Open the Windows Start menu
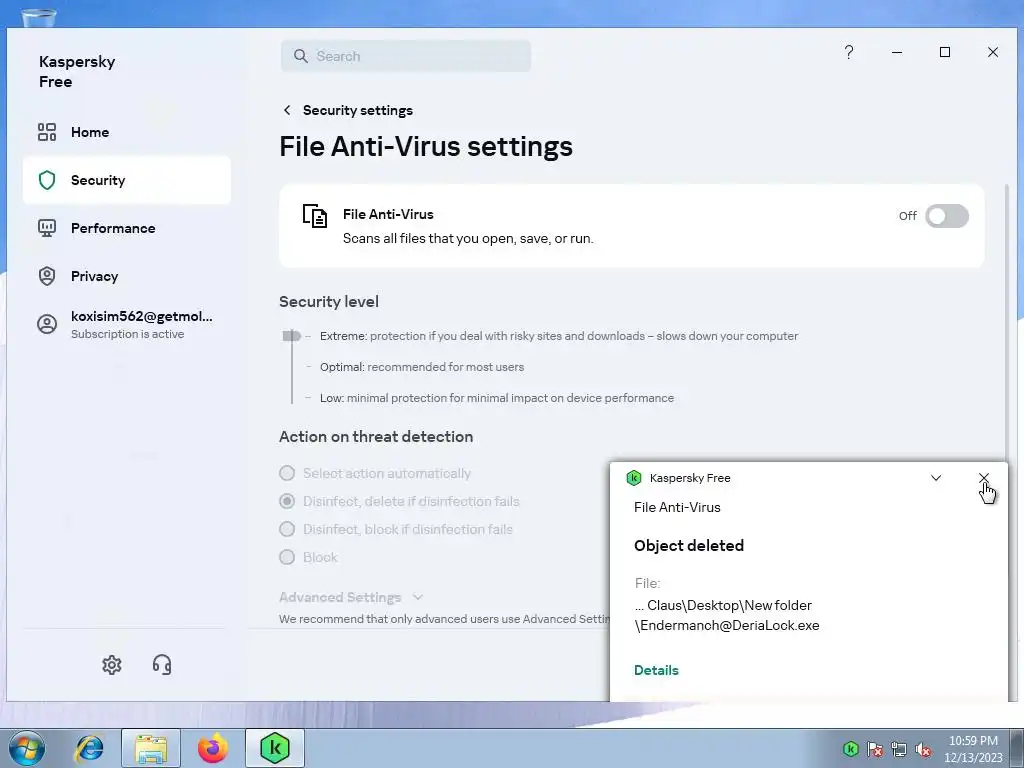The image size is (1024, 768). pos(27,748)
